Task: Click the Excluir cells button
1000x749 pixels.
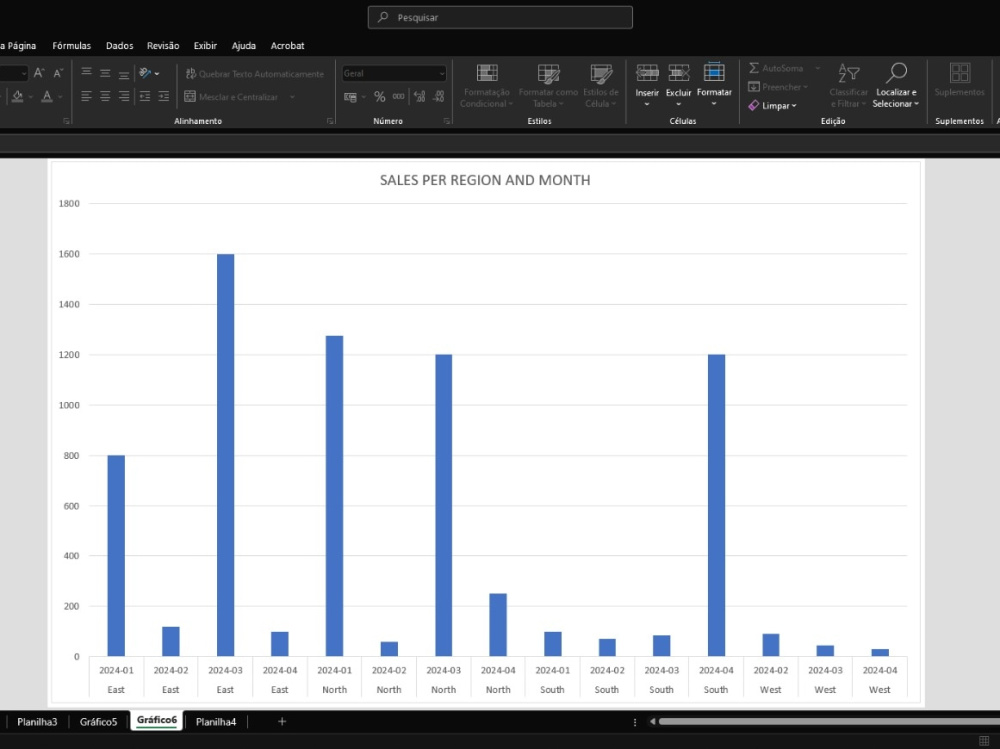Action: 679,85
